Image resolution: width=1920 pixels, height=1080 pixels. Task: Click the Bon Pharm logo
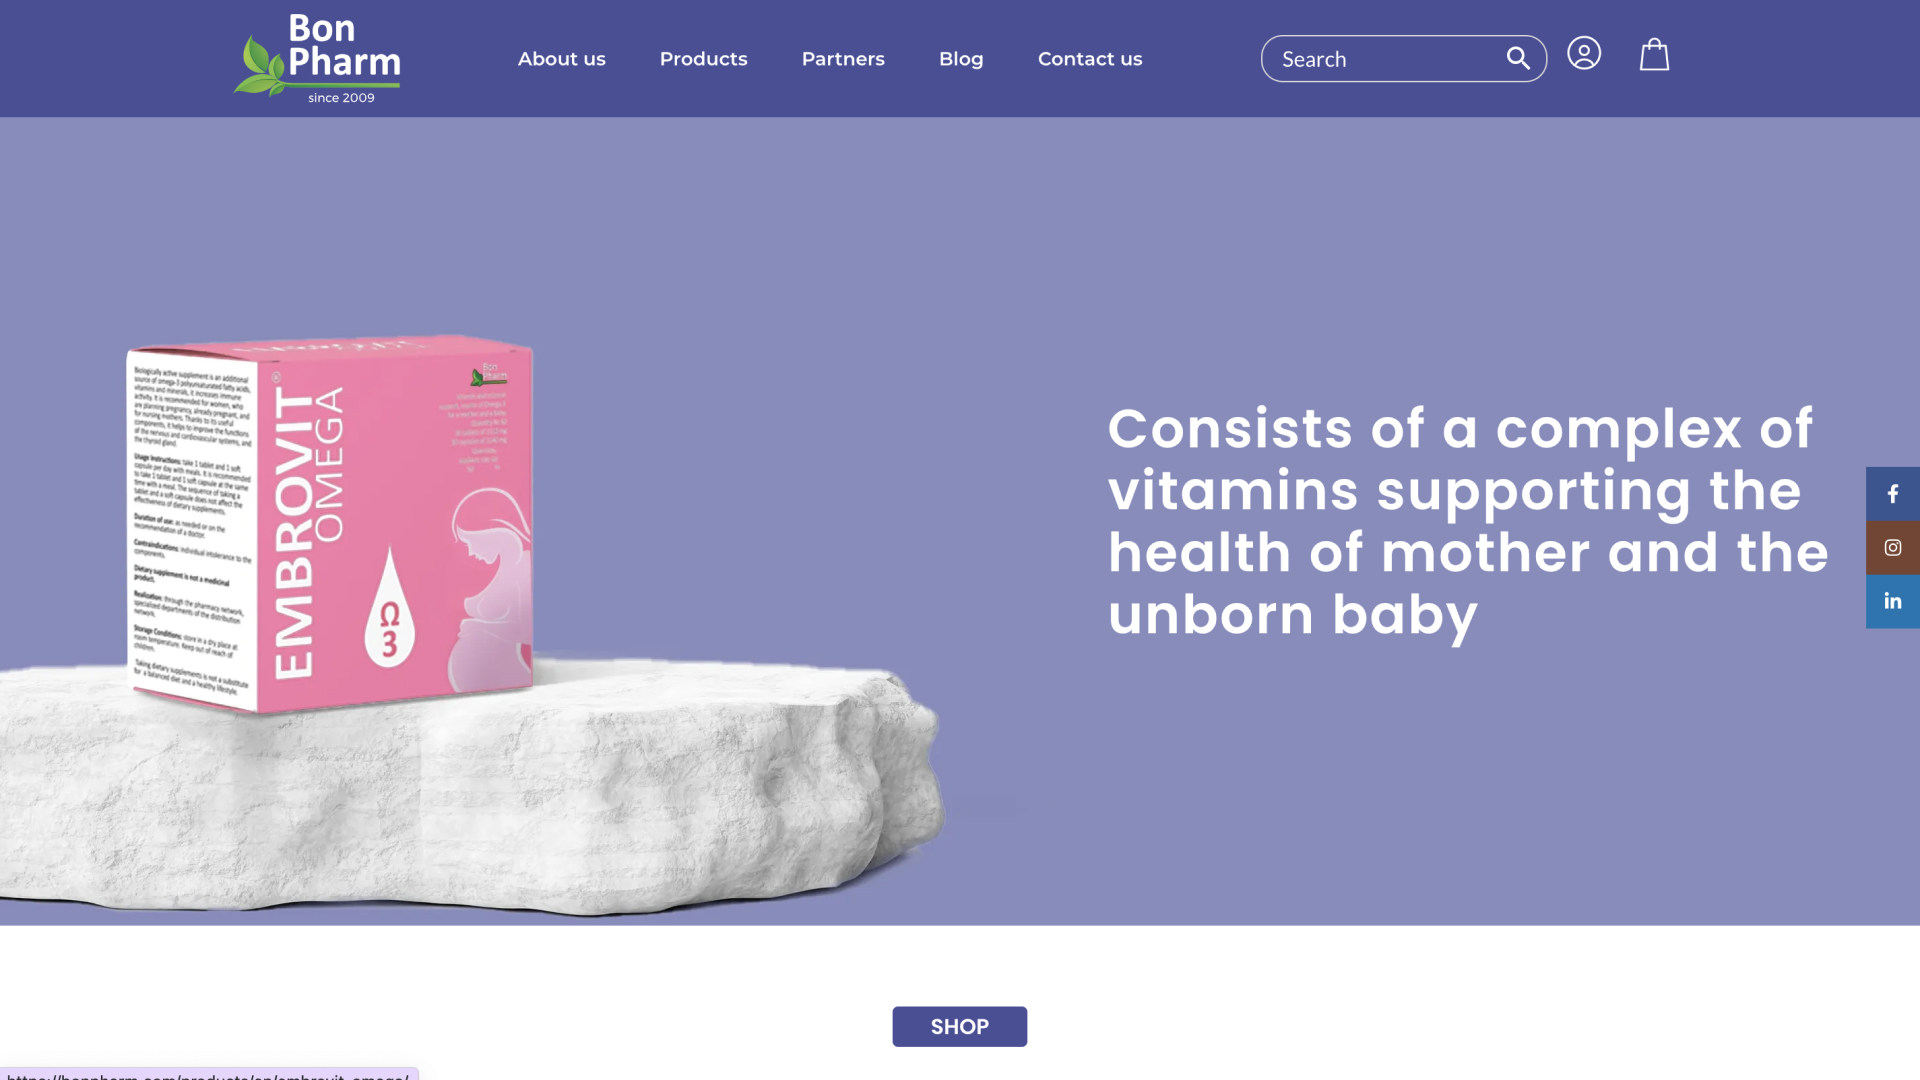[317, 58]
